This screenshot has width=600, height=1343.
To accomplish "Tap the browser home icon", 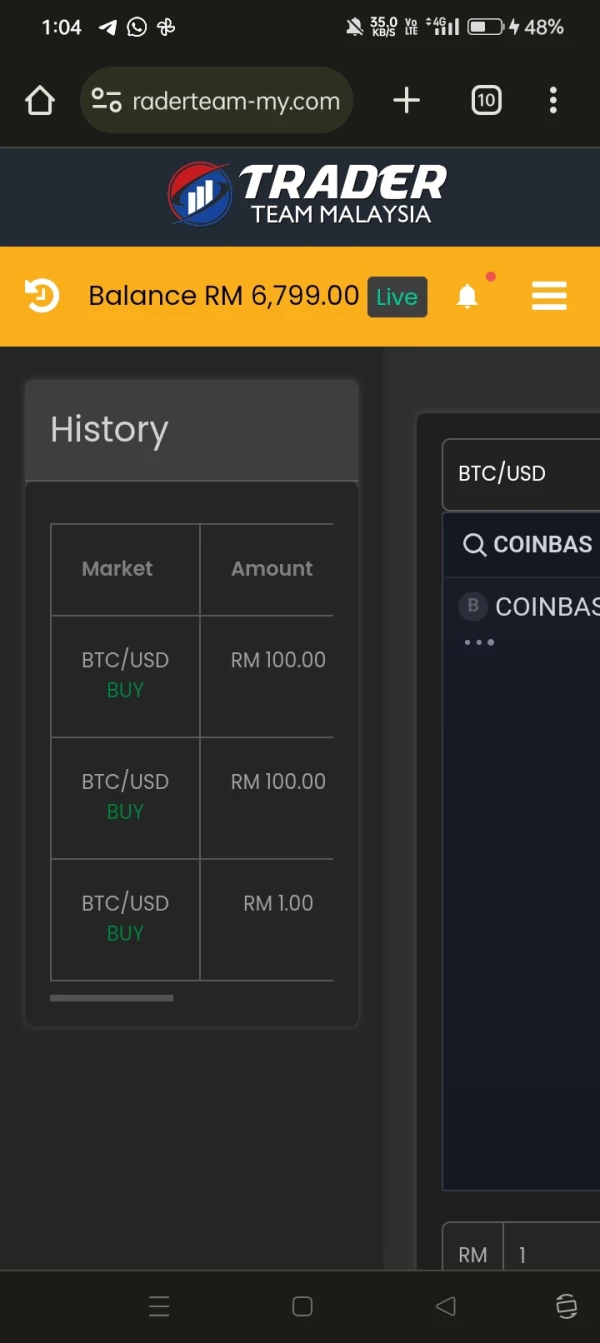I will tap(39, 100).
